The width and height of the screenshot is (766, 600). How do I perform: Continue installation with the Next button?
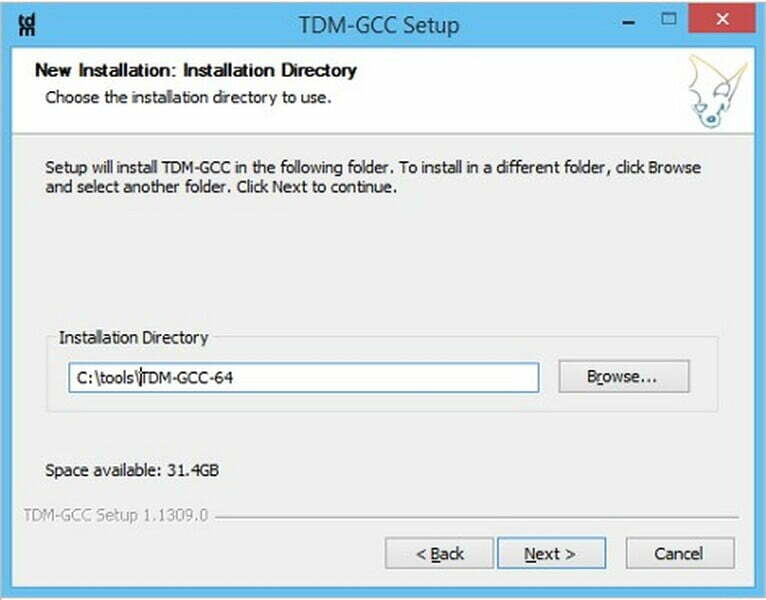click(552, 553)
